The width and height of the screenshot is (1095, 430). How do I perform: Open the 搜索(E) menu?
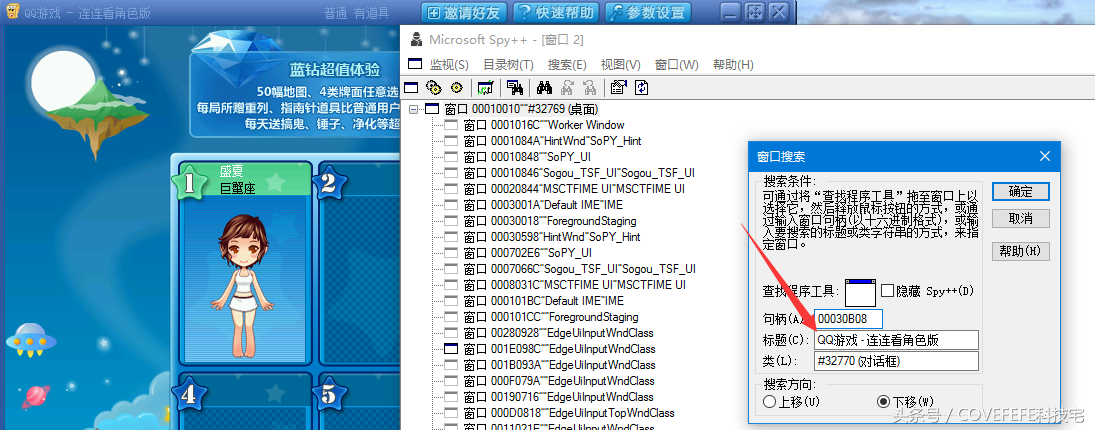click(x=567, y=65)
